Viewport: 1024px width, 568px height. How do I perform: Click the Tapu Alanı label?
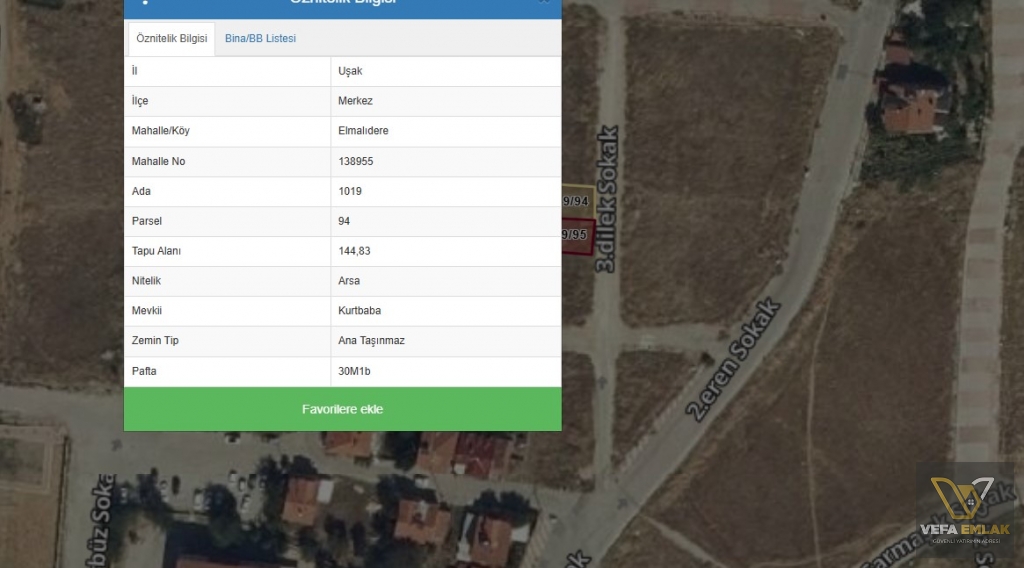tap(156, 251)
